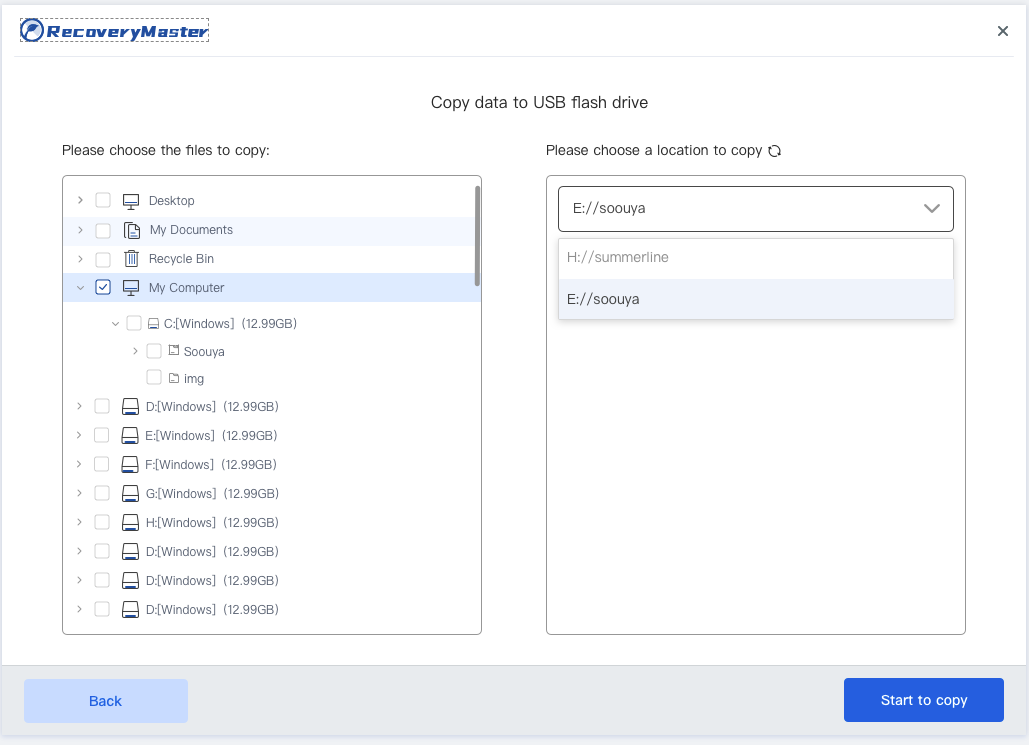Click the My Computer monitor icon
The image size is (1029, 745).
coord(131,288)
